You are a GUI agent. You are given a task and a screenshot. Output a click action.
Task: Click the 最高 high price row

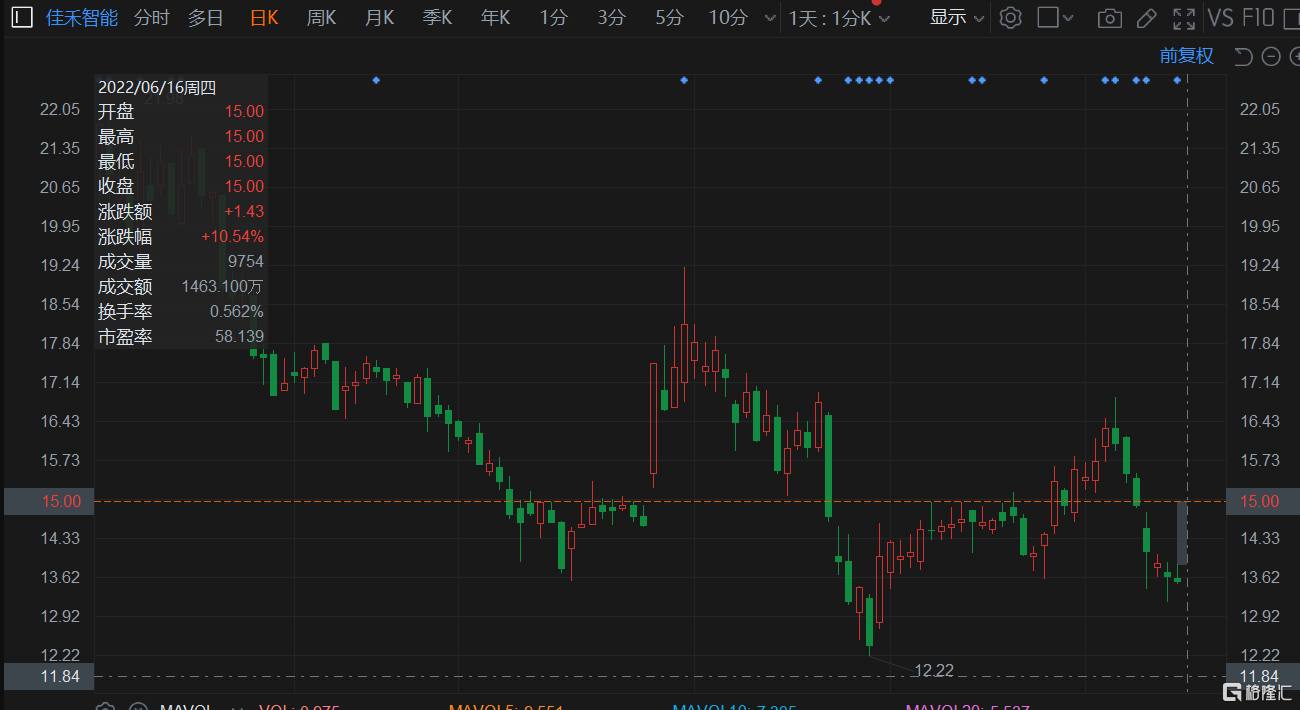181,137
